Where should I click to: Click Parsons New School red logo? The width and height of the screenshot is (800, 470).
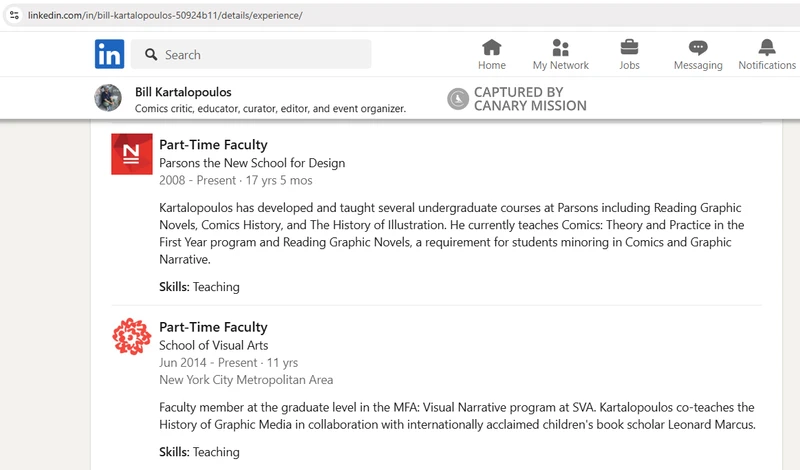click(x=132, y=154)
